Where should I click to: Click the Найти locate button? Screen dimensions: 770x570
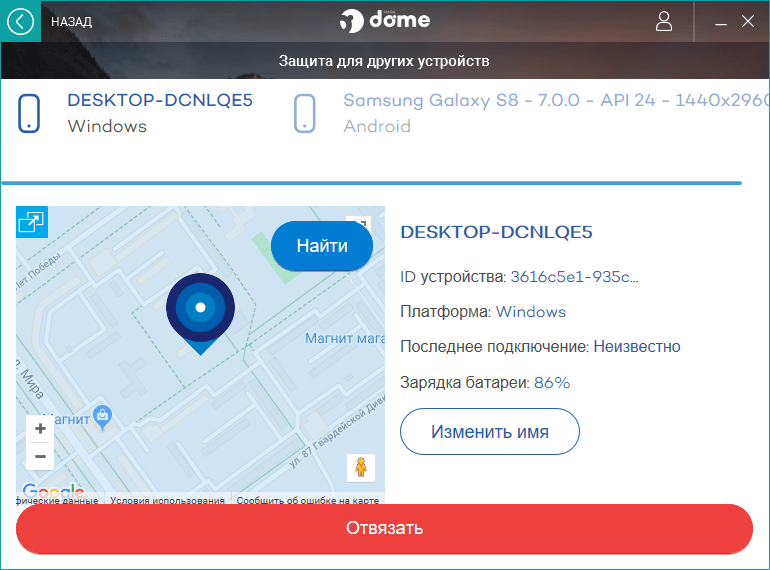322,245
